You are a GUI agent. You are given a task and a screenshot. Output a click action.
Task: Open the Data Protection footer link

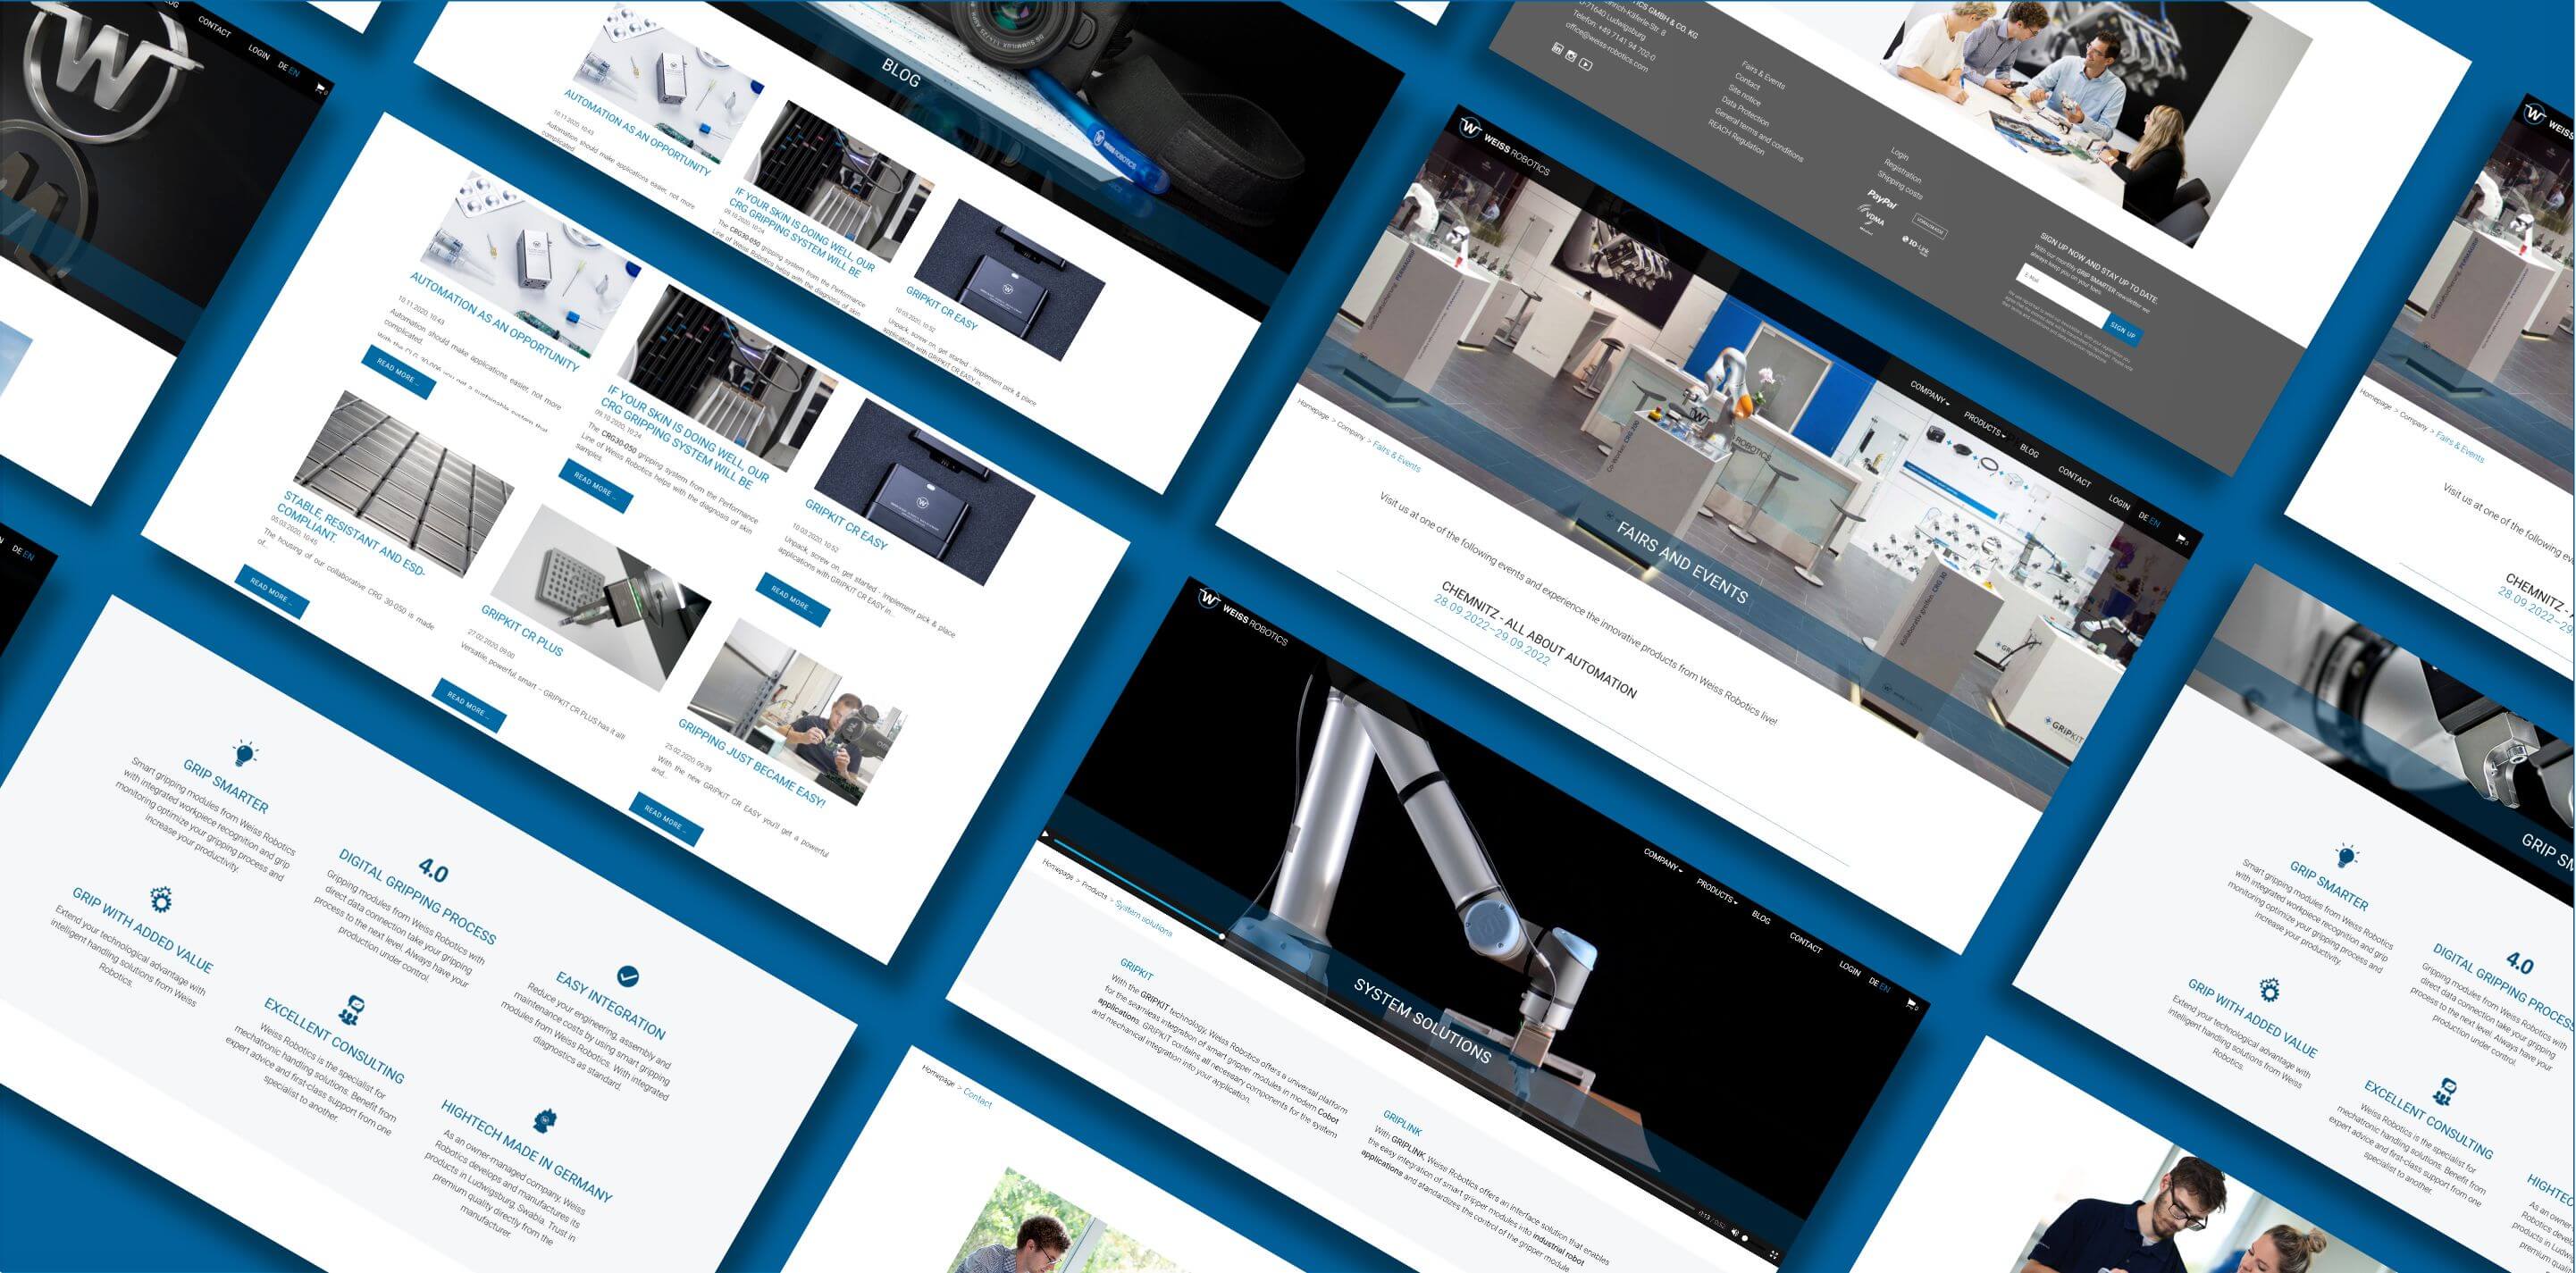point(1746,111)
